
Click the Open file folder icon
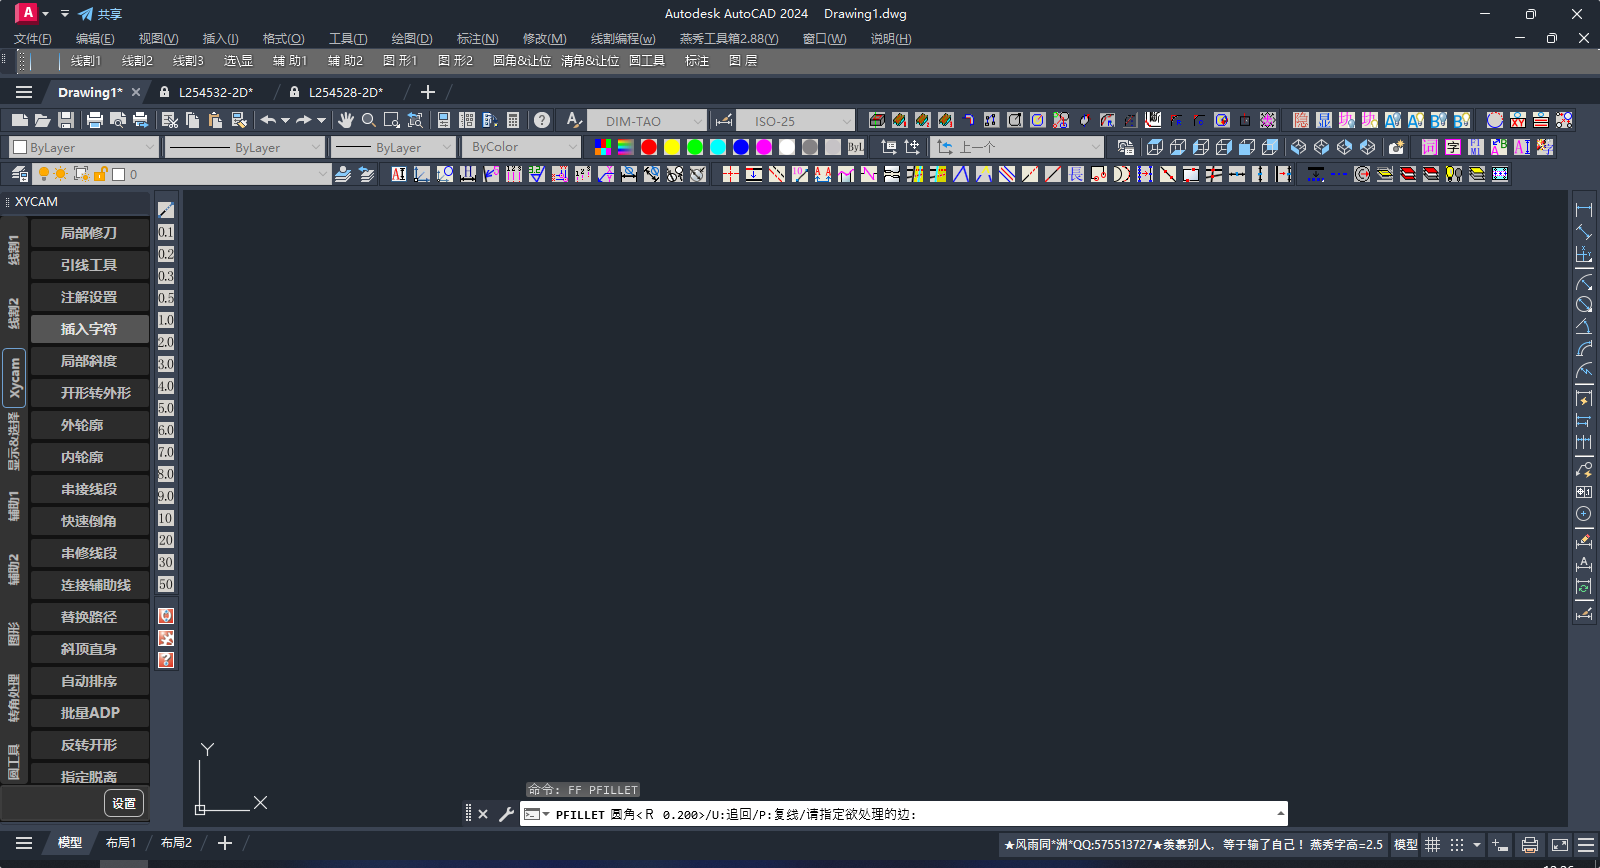tap(42, 120)
